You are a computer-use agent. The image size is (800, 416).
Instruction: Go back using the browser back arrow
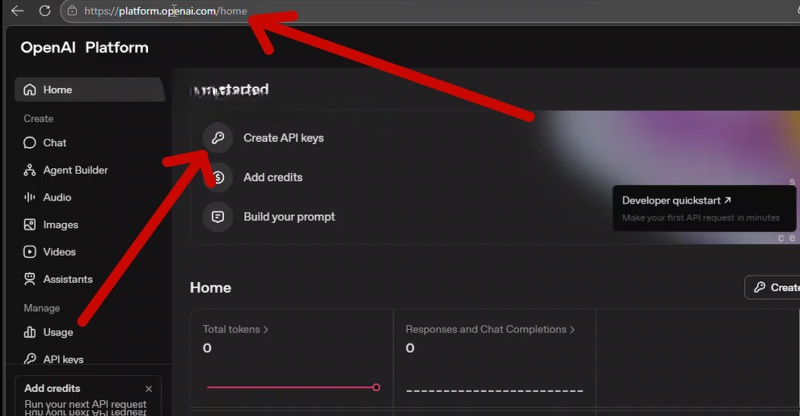click(x=17, y=11)
